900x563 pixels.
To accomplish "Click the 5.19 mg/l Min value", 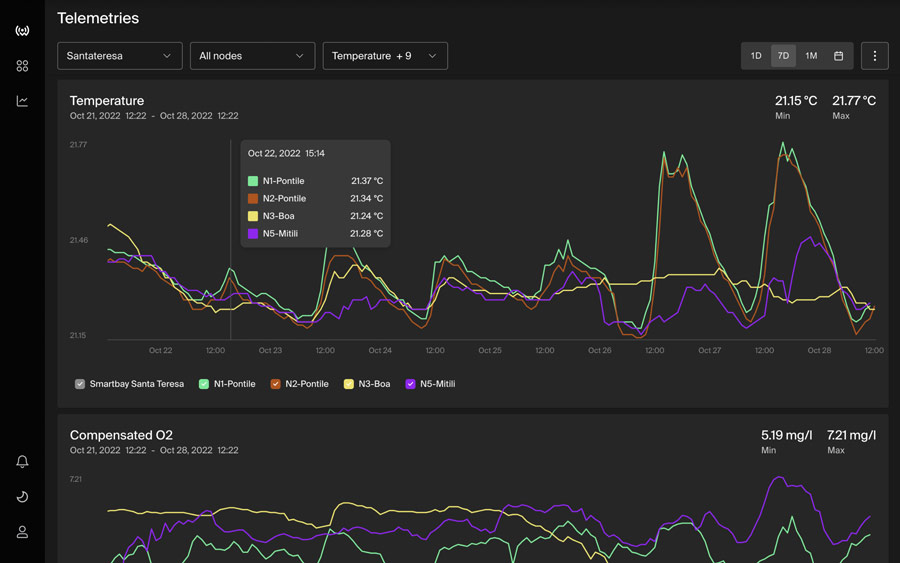I will 786,435.
